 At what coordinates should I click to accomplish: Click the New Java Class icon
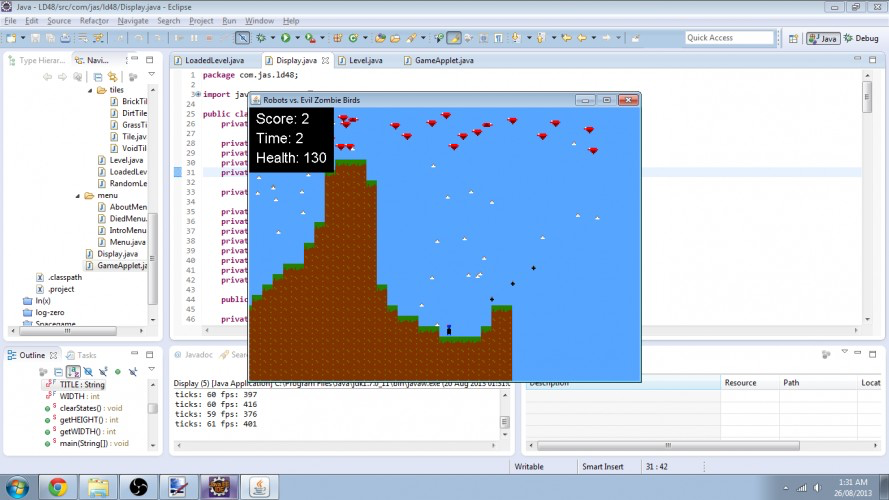point(353,38)
